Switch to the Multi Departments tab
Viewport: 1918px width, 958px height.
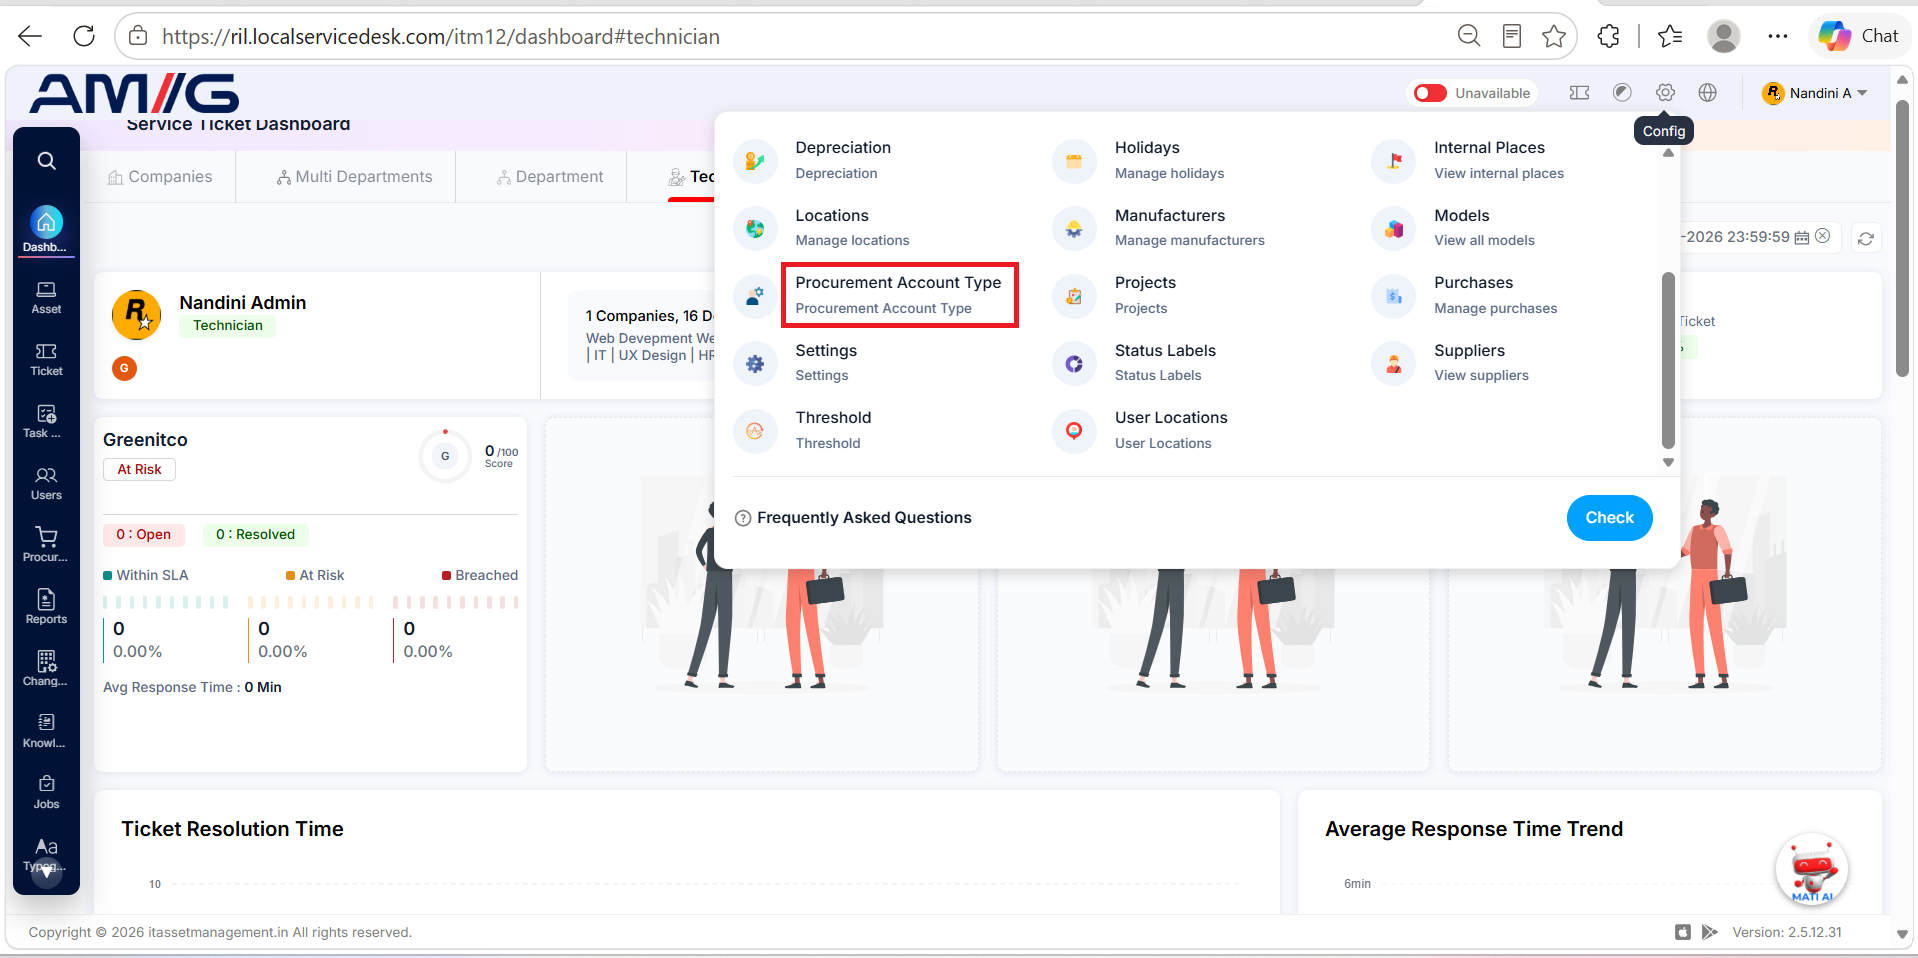pyautogui.click(x=355, y=177)
